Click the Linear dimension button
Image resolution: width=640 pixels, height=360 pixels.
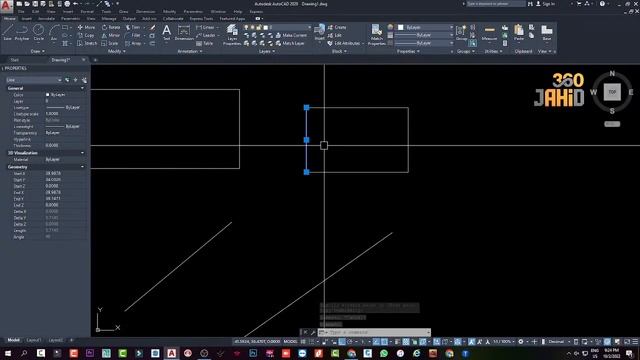(205, 27)
